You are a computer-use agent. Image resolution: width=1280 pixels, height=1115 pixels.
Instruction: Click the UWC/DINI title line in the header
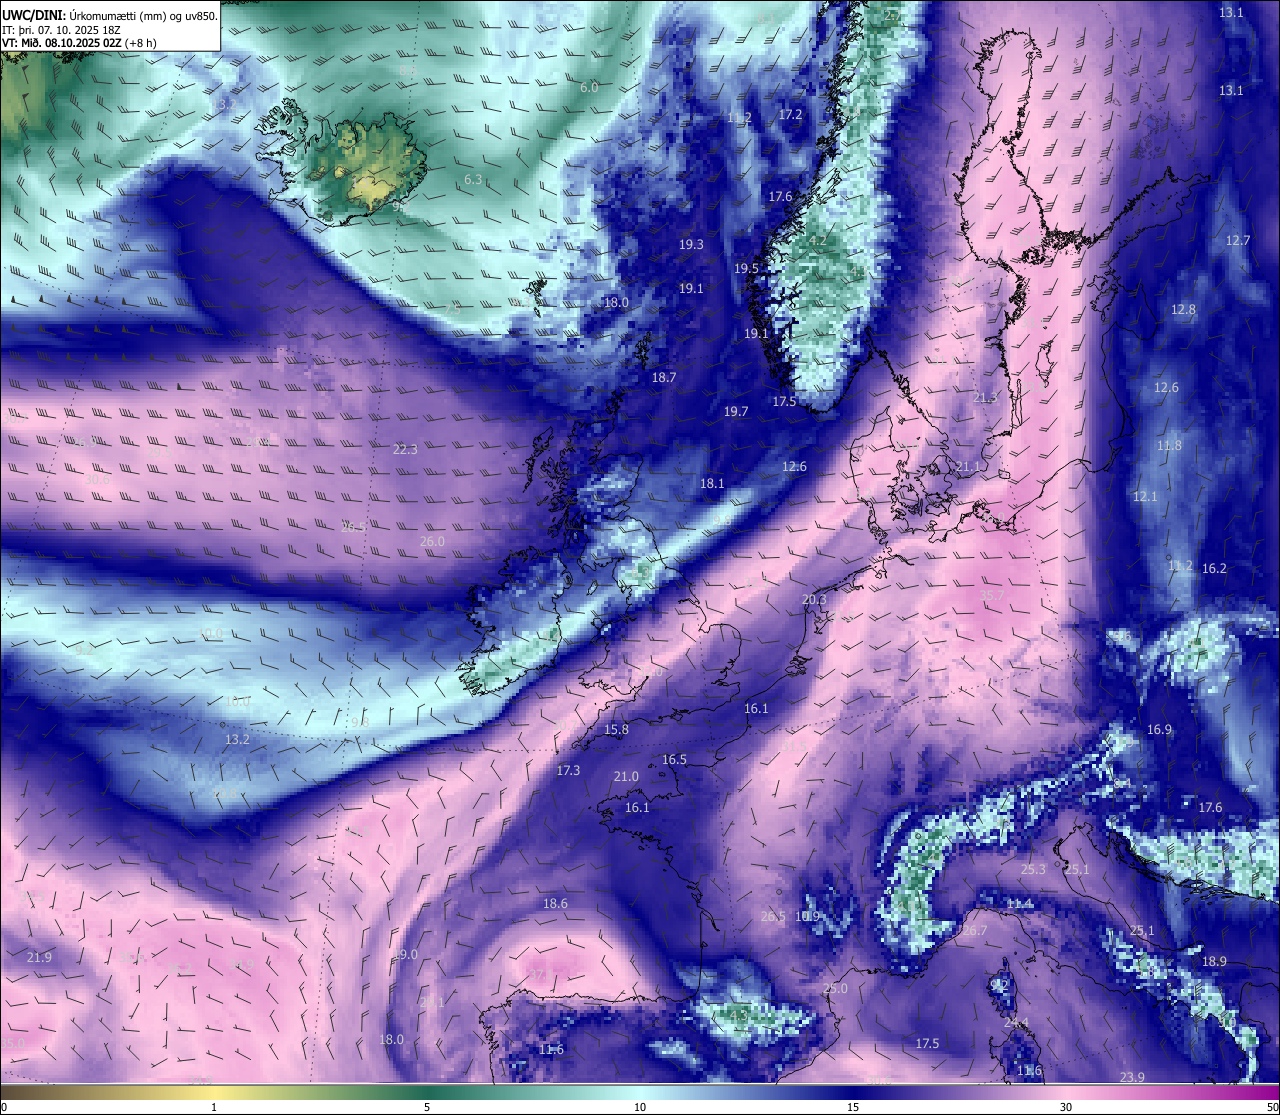[110, 15]
